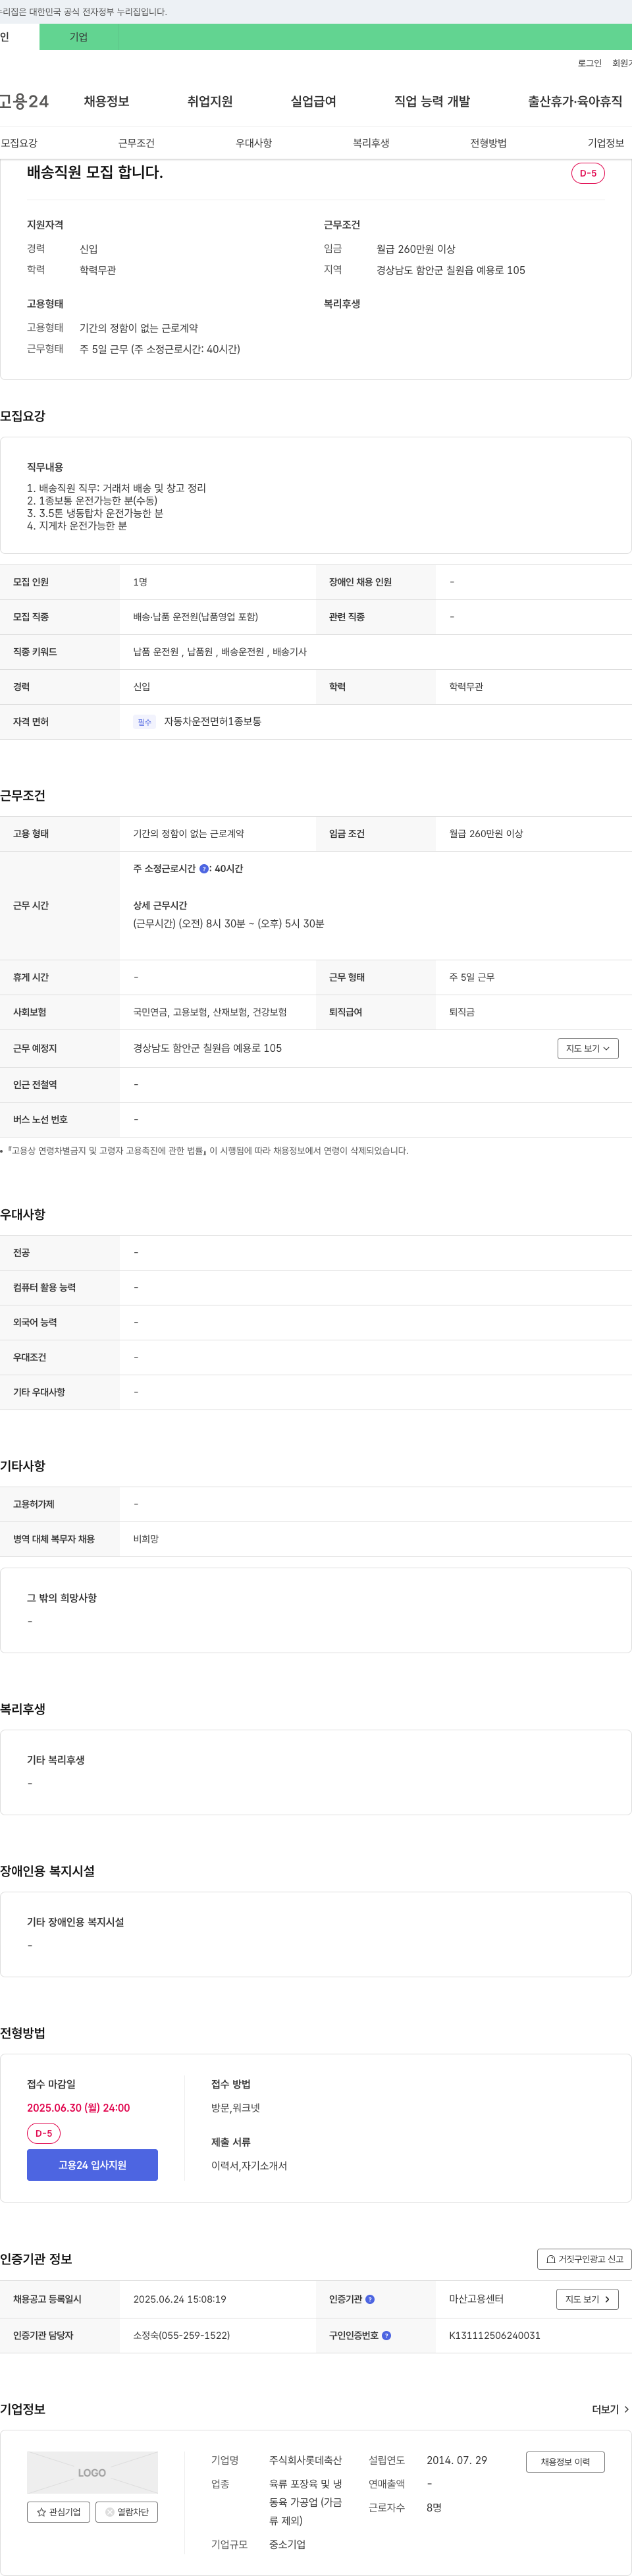Expand 지도 보기 in 근무 예정지 row

[588, 1048]
